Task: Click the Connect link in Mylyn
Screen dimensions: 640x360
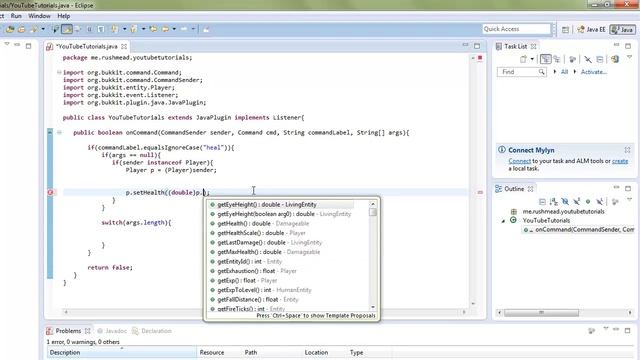Action: (x=520, y=161)
